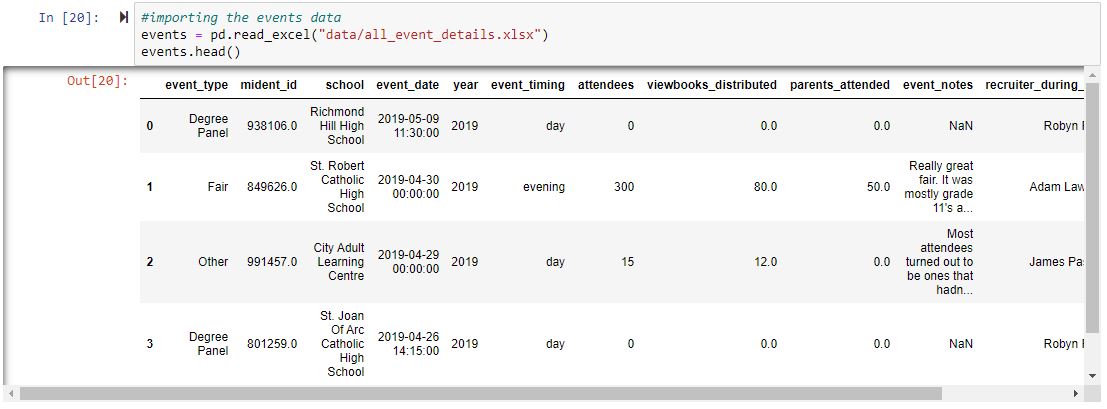Image resolution: width=1107 pixels, height=409 pixels.
Task: Click the importing the events data comment
Action: [x=241, y=18]
